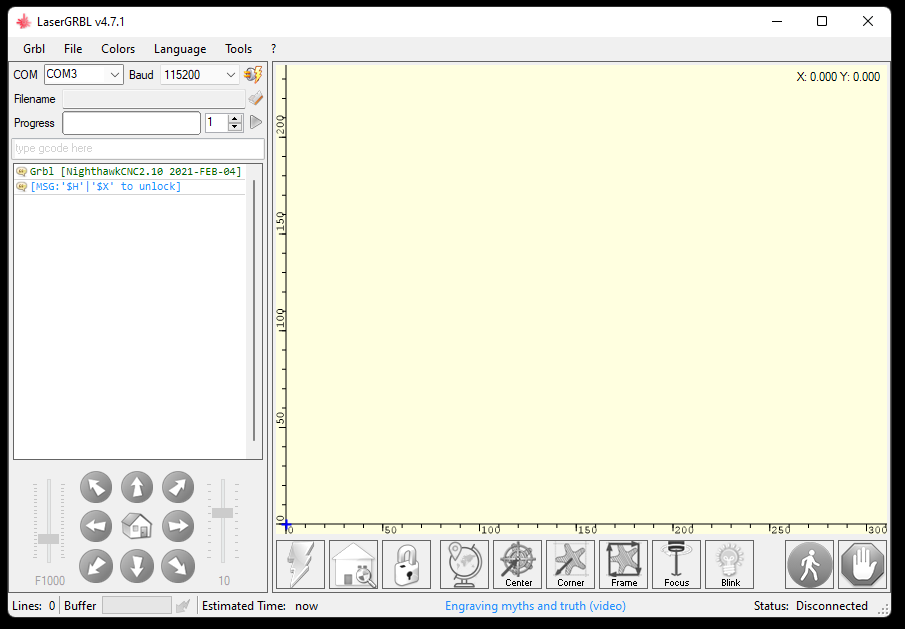Click the jog home house icon
Viewport: 905px width, 629px height.
point(137,526)
